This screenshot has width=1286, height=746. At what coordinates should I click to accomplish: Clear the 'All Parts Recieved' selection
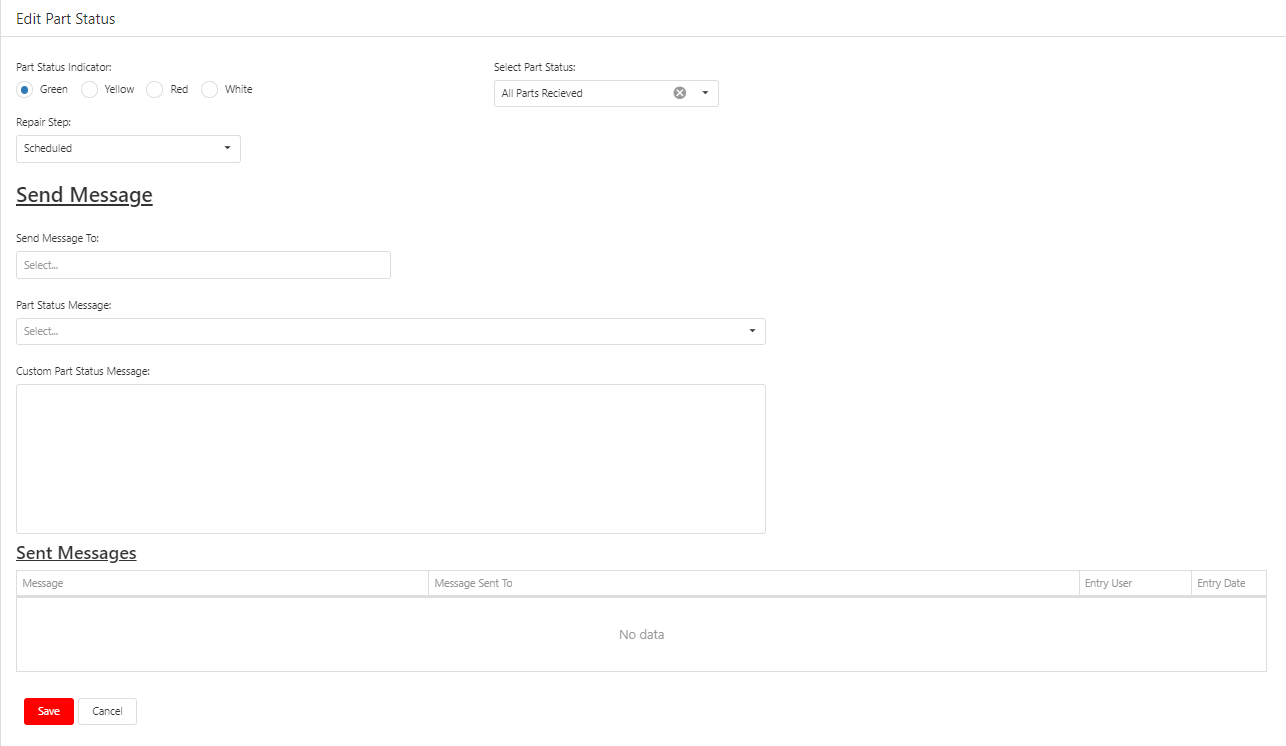click(x=680, y=93)
